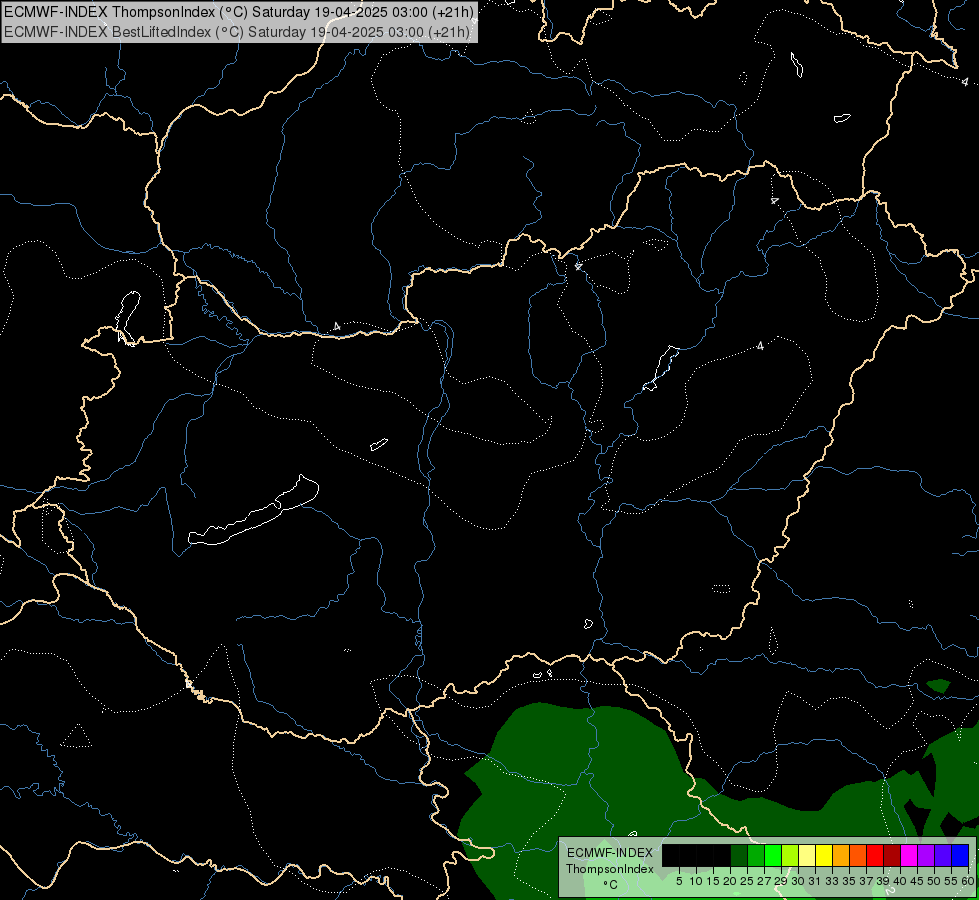Viewport: 979px width, 900px height.
Task: Click the orange 33–35 legend swatch
Action: click(841, 855)
